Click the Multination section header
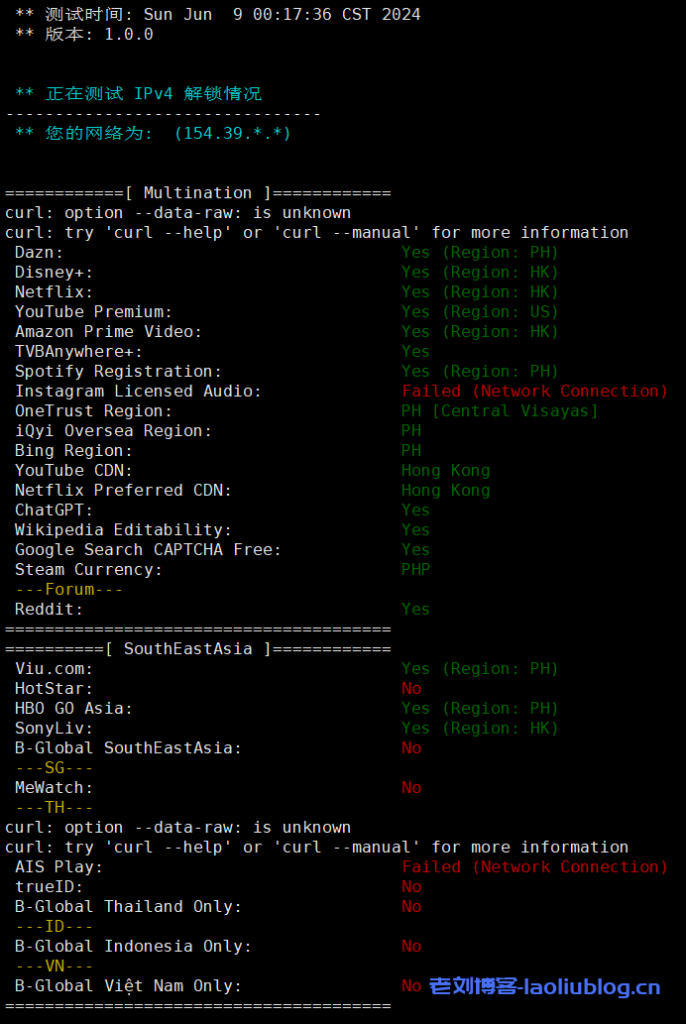This screenshot has width=686, height=1024. [198, 193]
